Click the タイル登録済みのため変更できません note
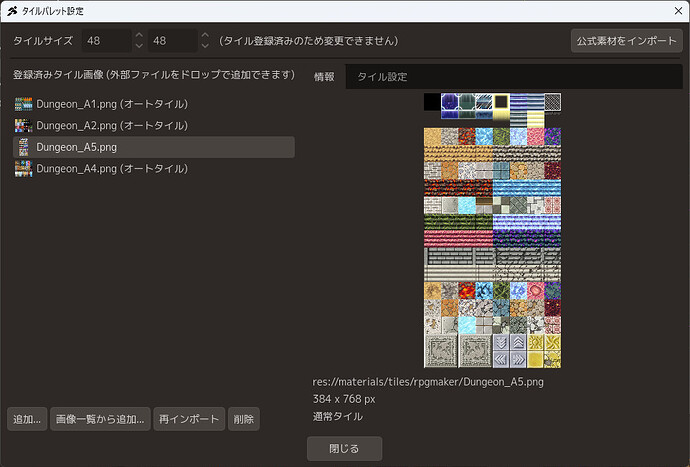Viewport: 690px width, 467px height. click(x=308, y=41)
